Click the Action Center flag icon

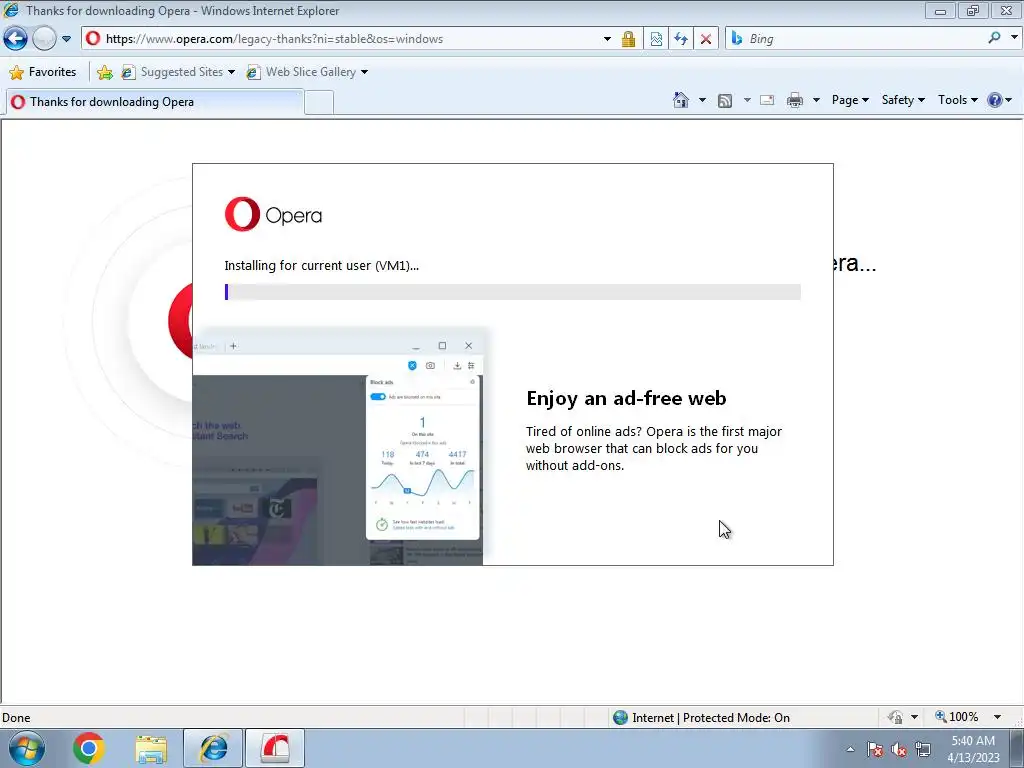tap(875, 749)
